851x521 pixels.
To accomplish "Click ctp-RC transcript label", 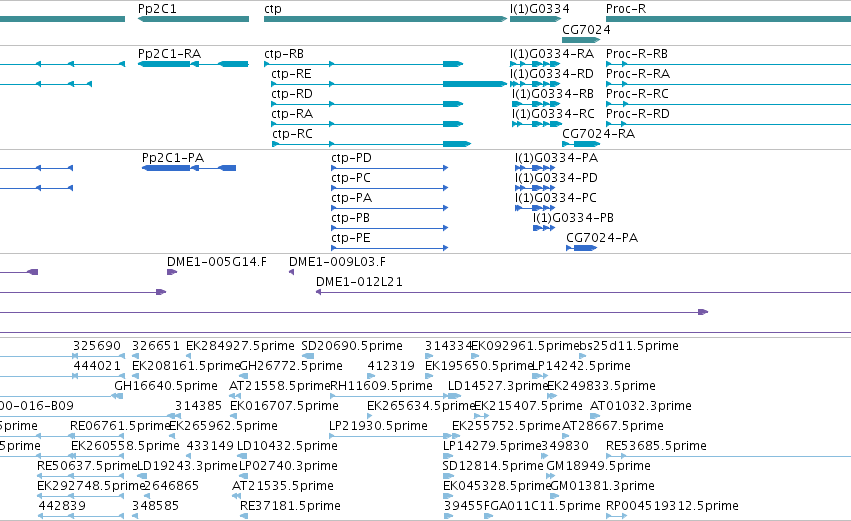I will tap(293, 134).
